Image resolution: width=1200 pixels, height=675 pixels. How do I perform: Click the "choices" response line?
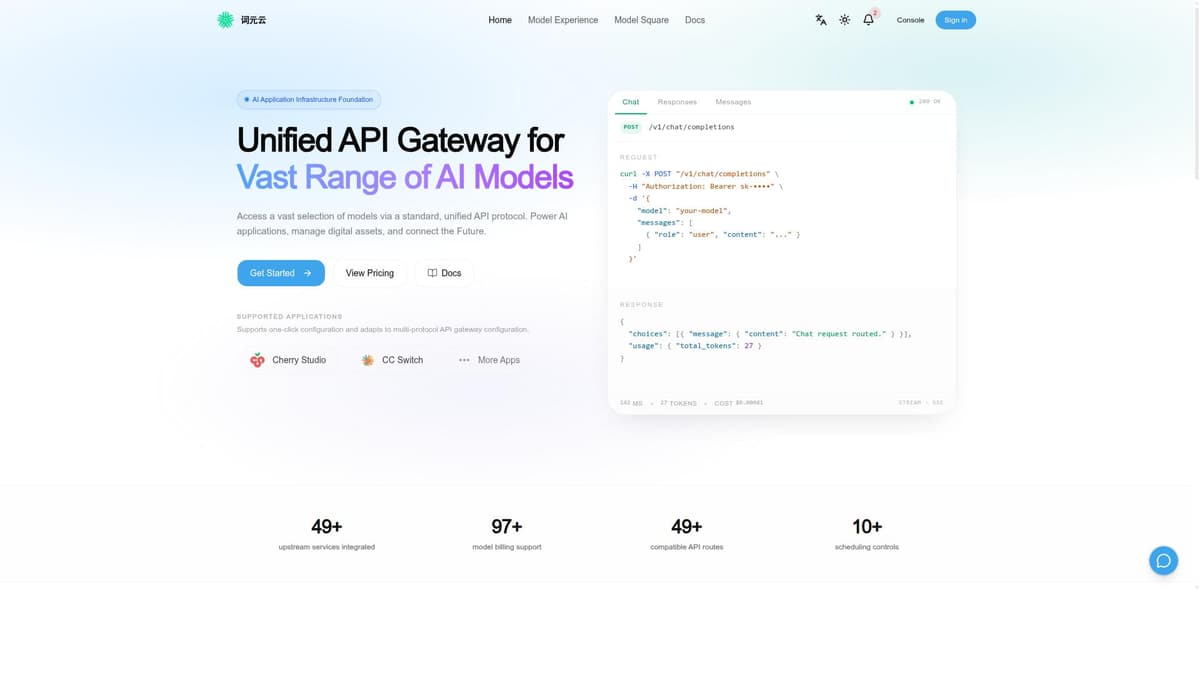(770, 333)
